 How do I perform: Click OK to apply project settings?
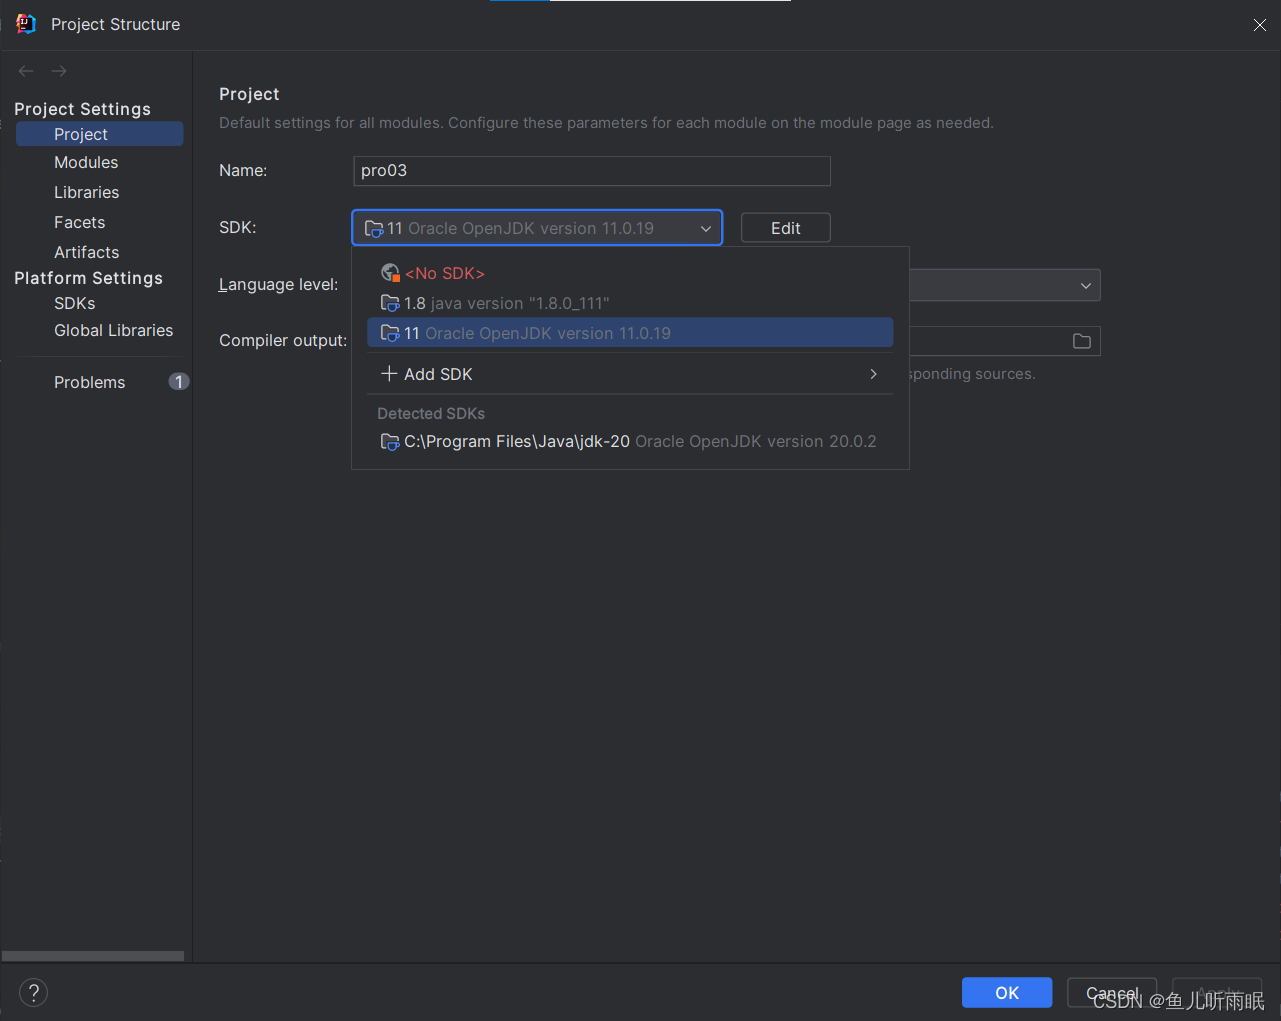(x=1006, y=992)
